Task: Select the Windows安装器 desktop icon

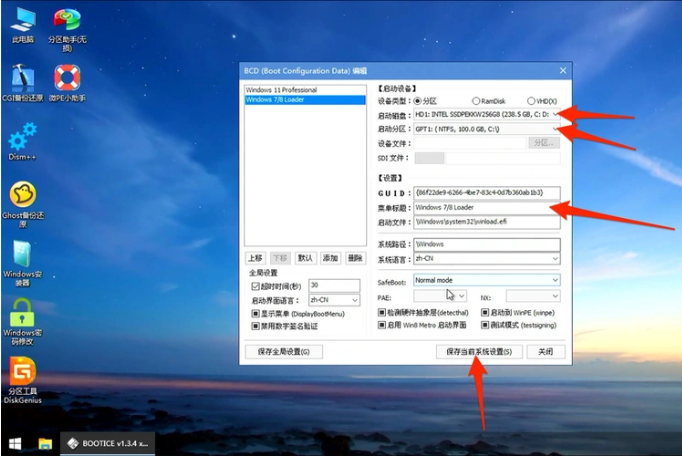Action: pyautogui.click(x=23, y=263)
